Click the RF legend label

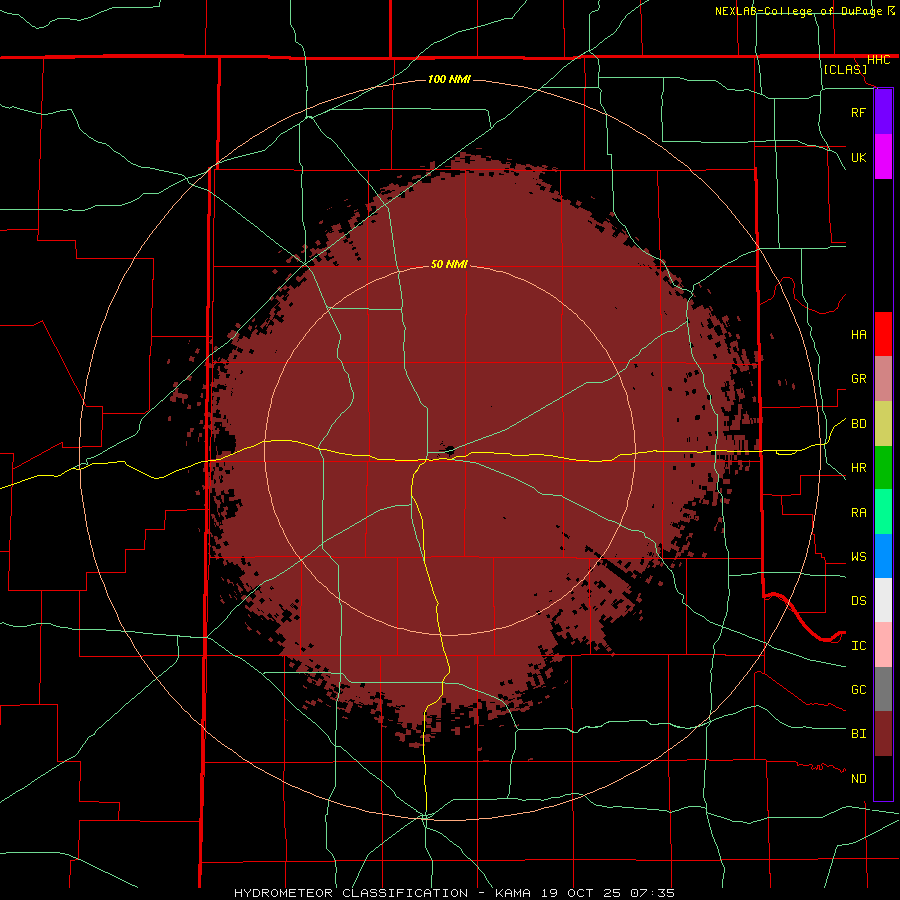pyautogui.click(x=858, y=112)
